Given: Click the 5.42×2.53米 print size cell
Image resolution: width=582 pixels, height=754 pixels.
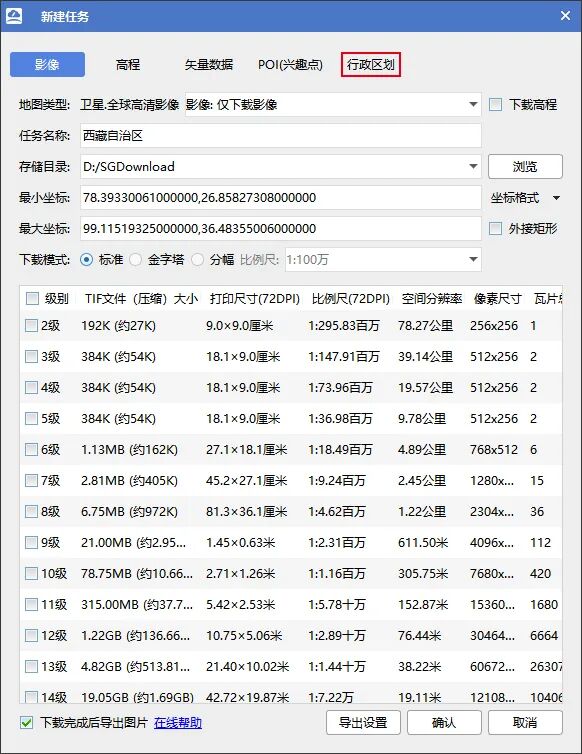Looking at the screenshot, I should pos(240,604).
